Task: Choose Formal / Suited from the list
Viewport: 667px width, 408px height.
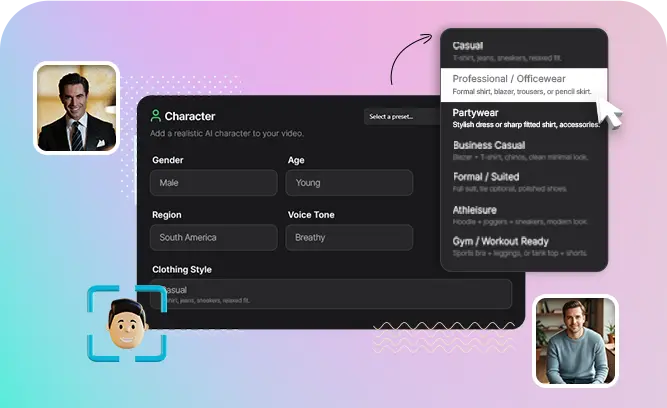Action: [x=524, y=182]
